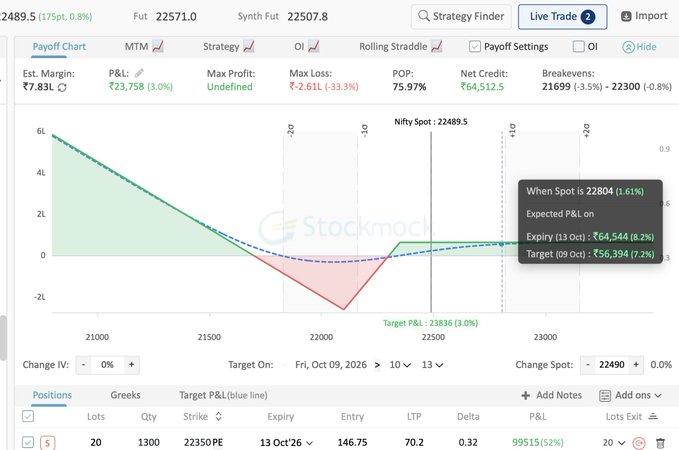Click the Max Loss value ₹-2.61L

(306, 87)
